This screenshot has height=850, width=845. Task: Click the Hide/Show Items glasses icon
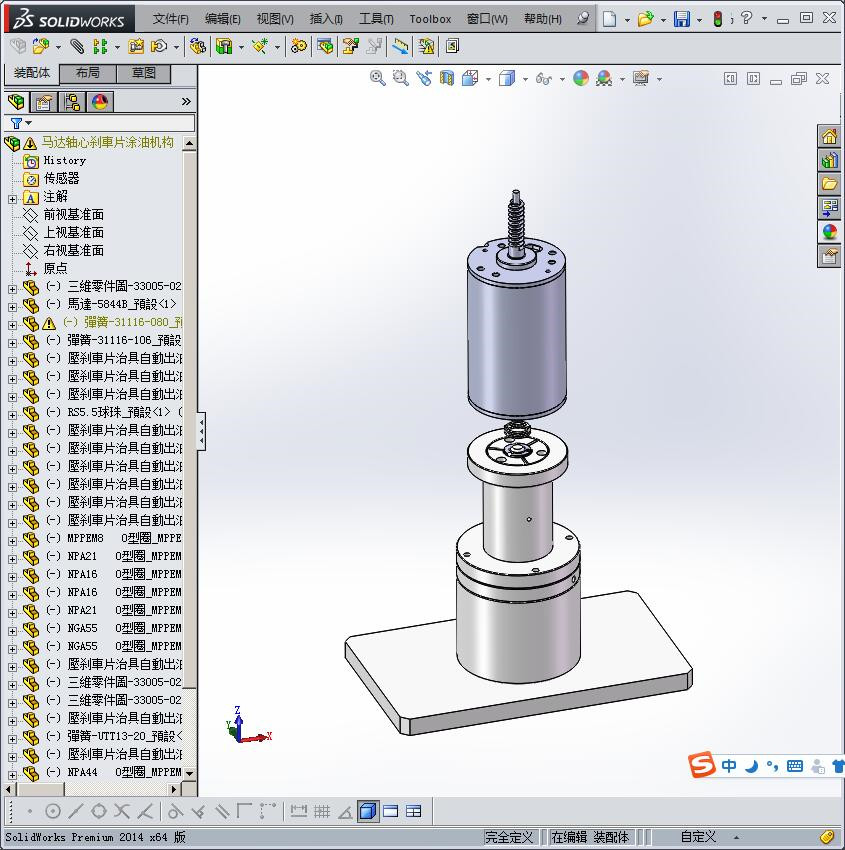pyautogui.click(x=544, y=79)
